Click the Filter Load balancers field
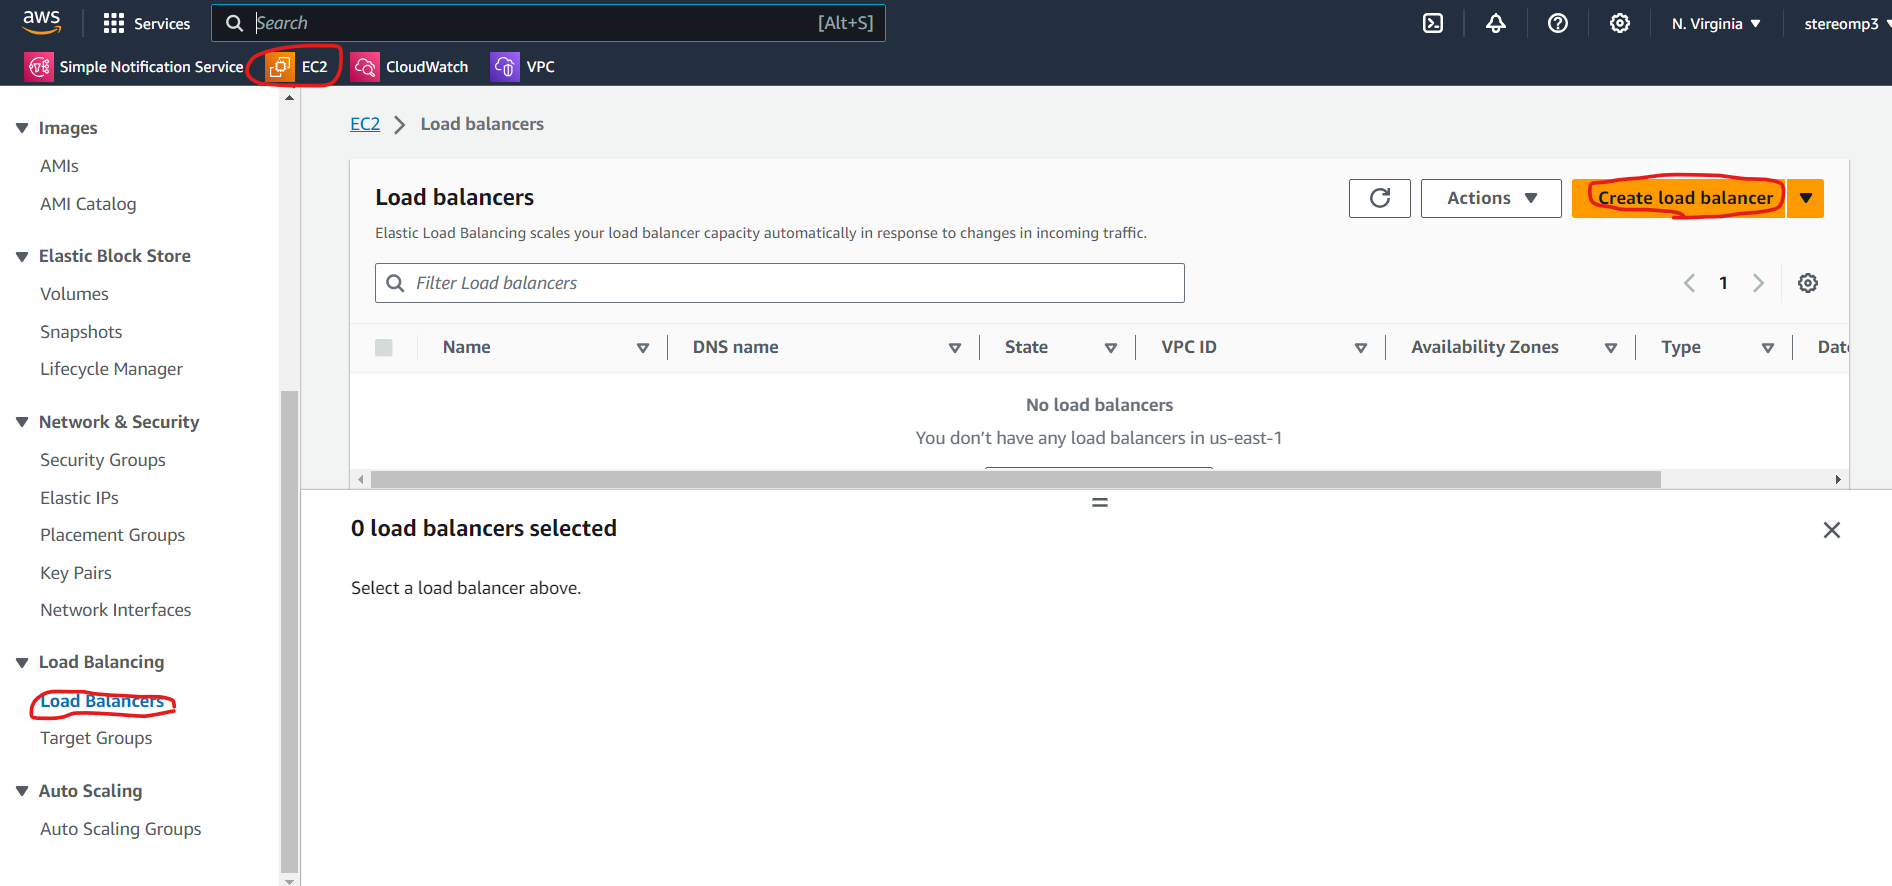 780,283
